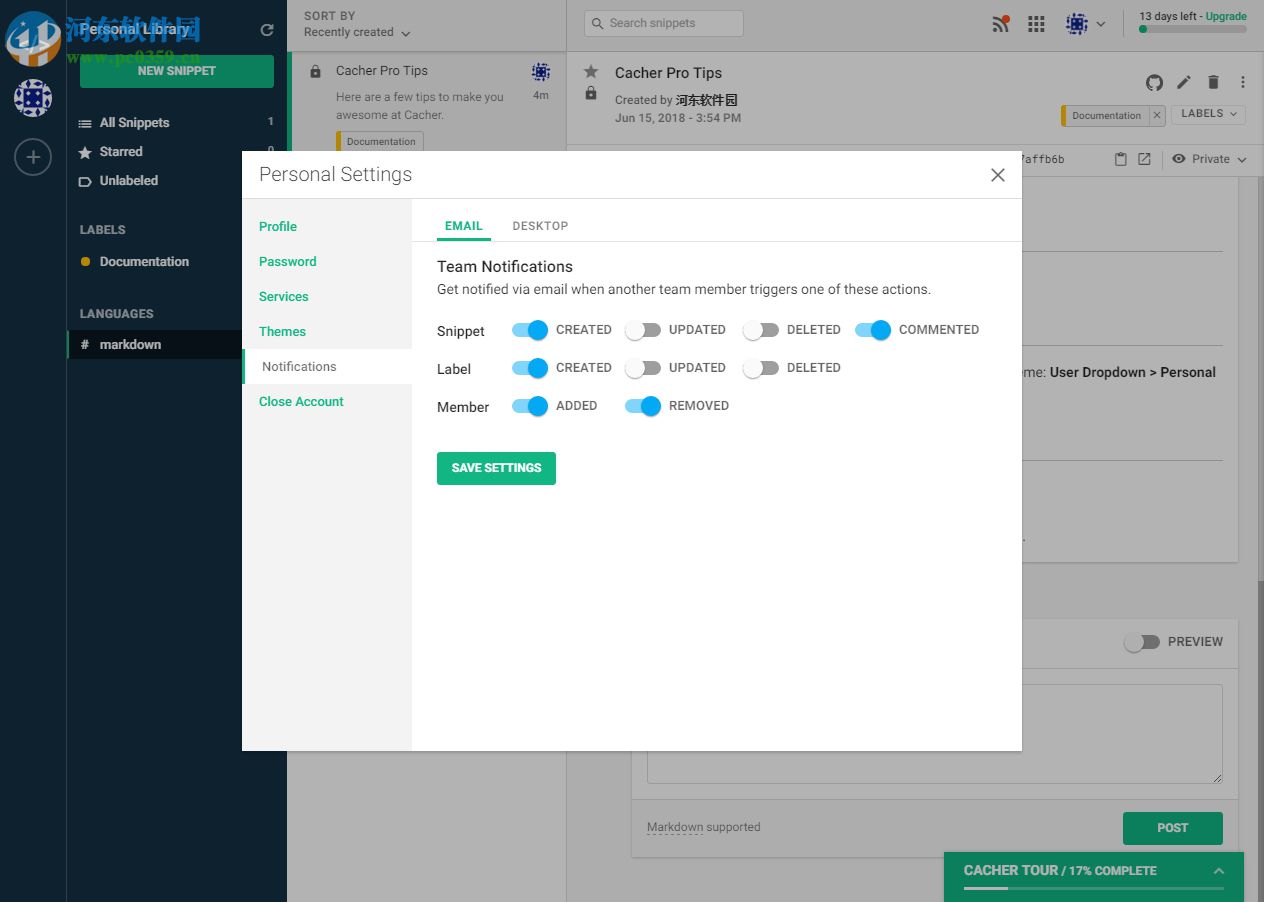Click the user avatar in top bar
Screen dimensions: 1264x902
1077,24
